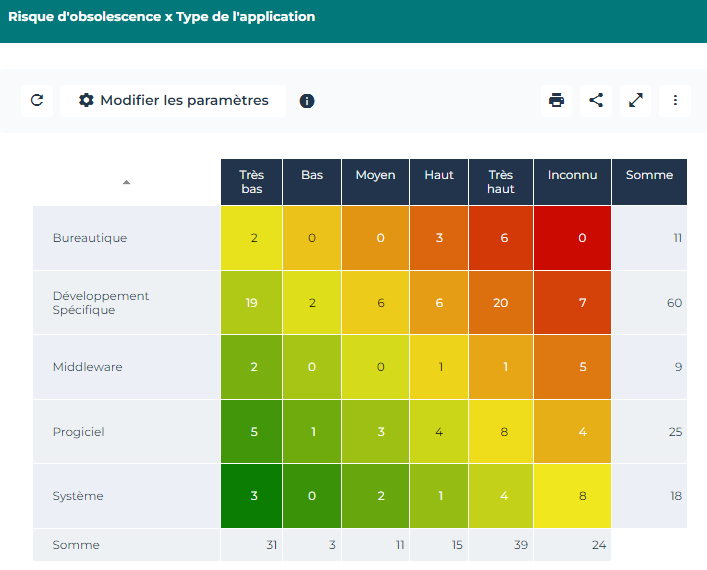Open the info icon tooltip
The width and height of the screenshot is (707, 570).
coord(307,101)
